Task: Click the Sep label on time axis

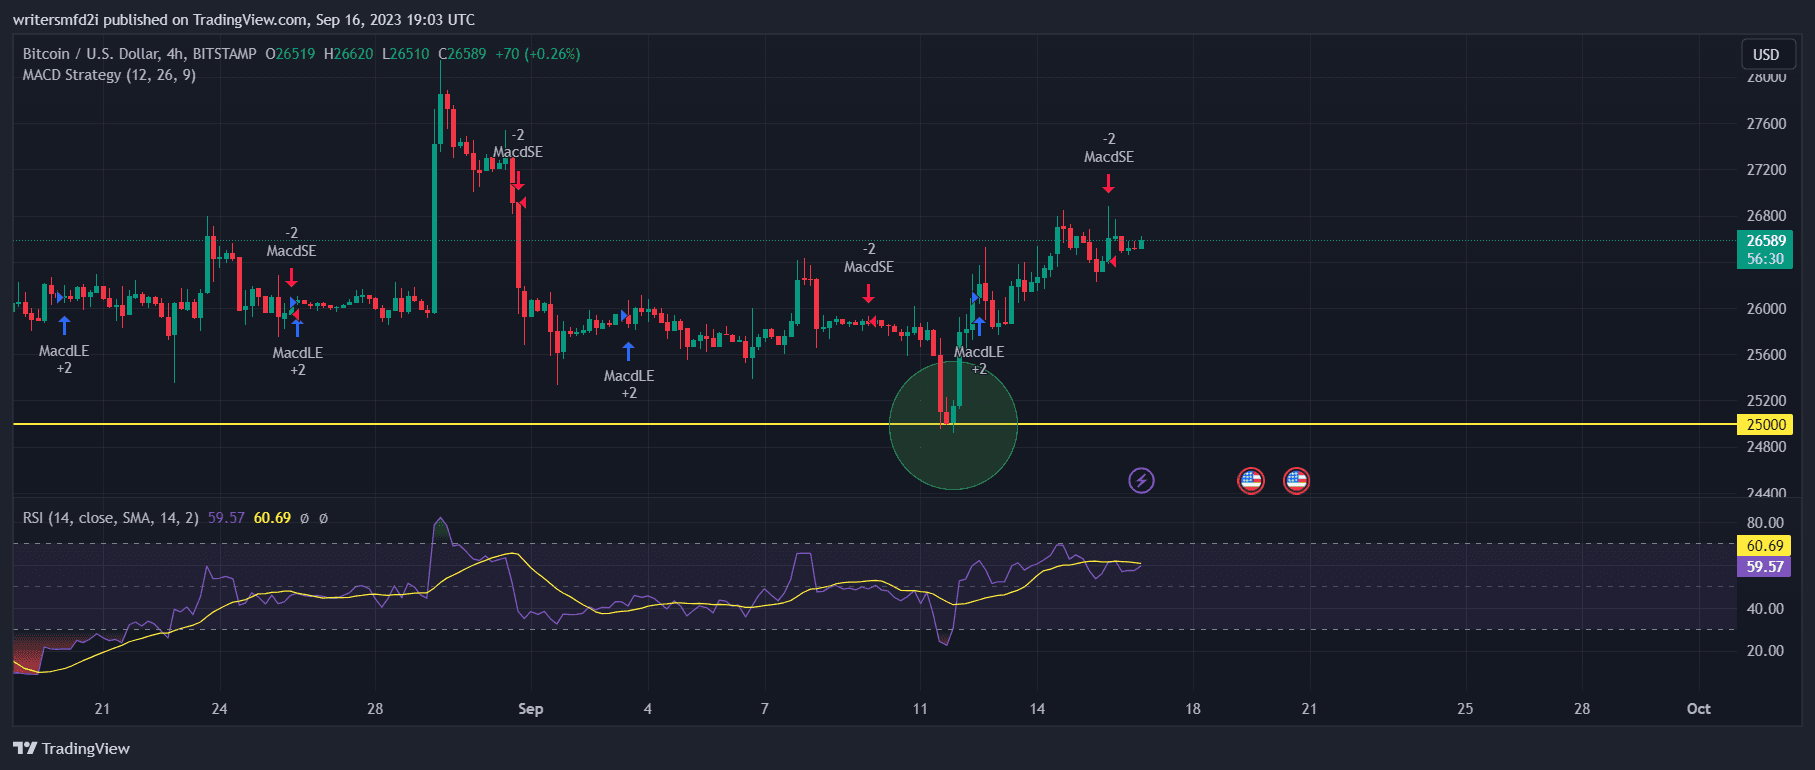Action: [530, 709]
